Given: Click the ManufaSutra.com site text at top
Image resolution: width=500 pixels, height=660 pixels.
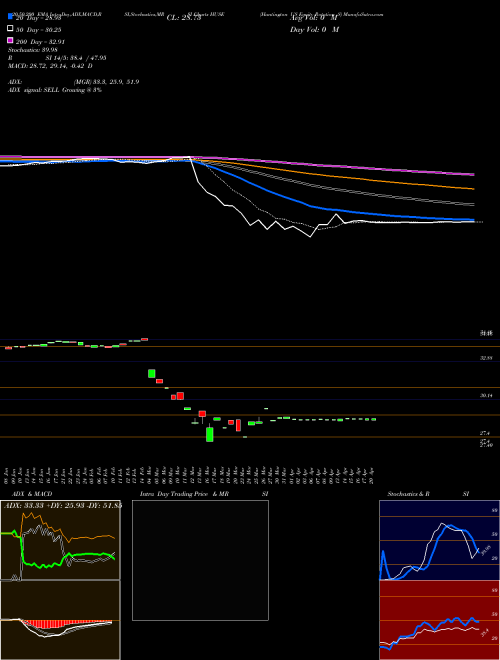Looking at the screenshot, I should pos(363,14).
